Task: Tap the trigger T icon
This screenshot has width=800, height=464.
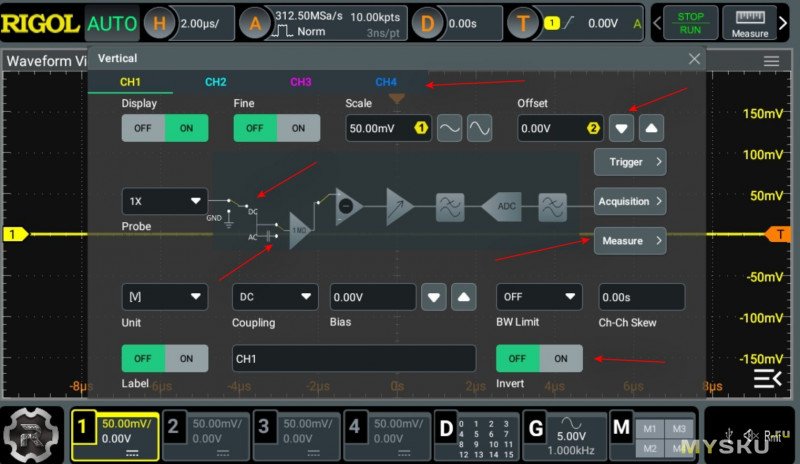Action: 521,23
